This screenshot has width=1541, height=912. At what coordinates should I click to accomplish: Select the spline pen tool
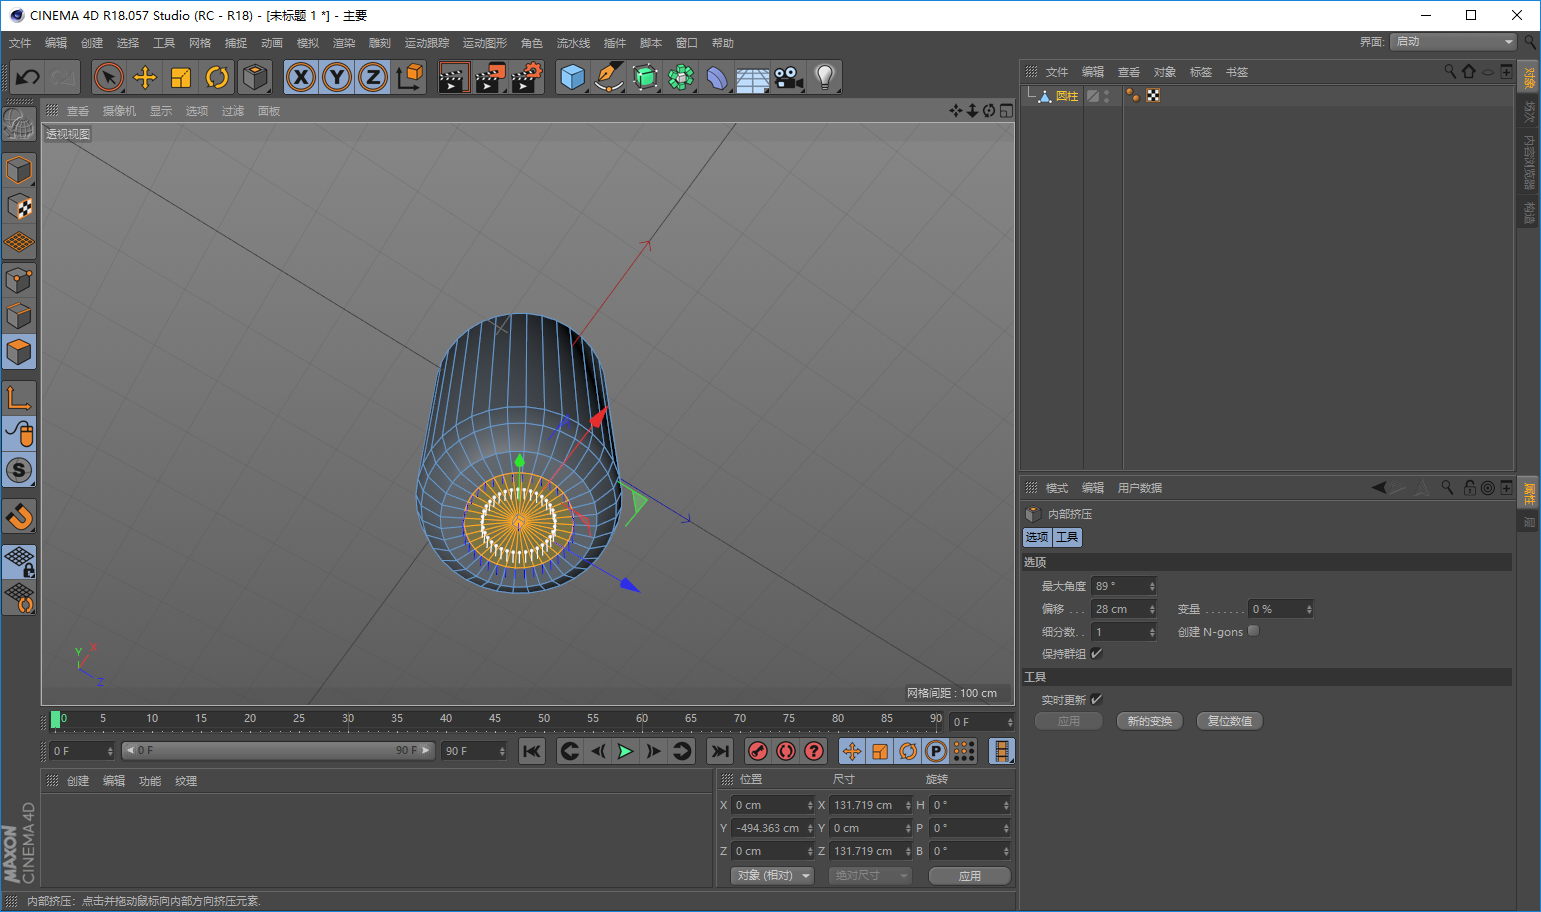click(x=609, y=77)
